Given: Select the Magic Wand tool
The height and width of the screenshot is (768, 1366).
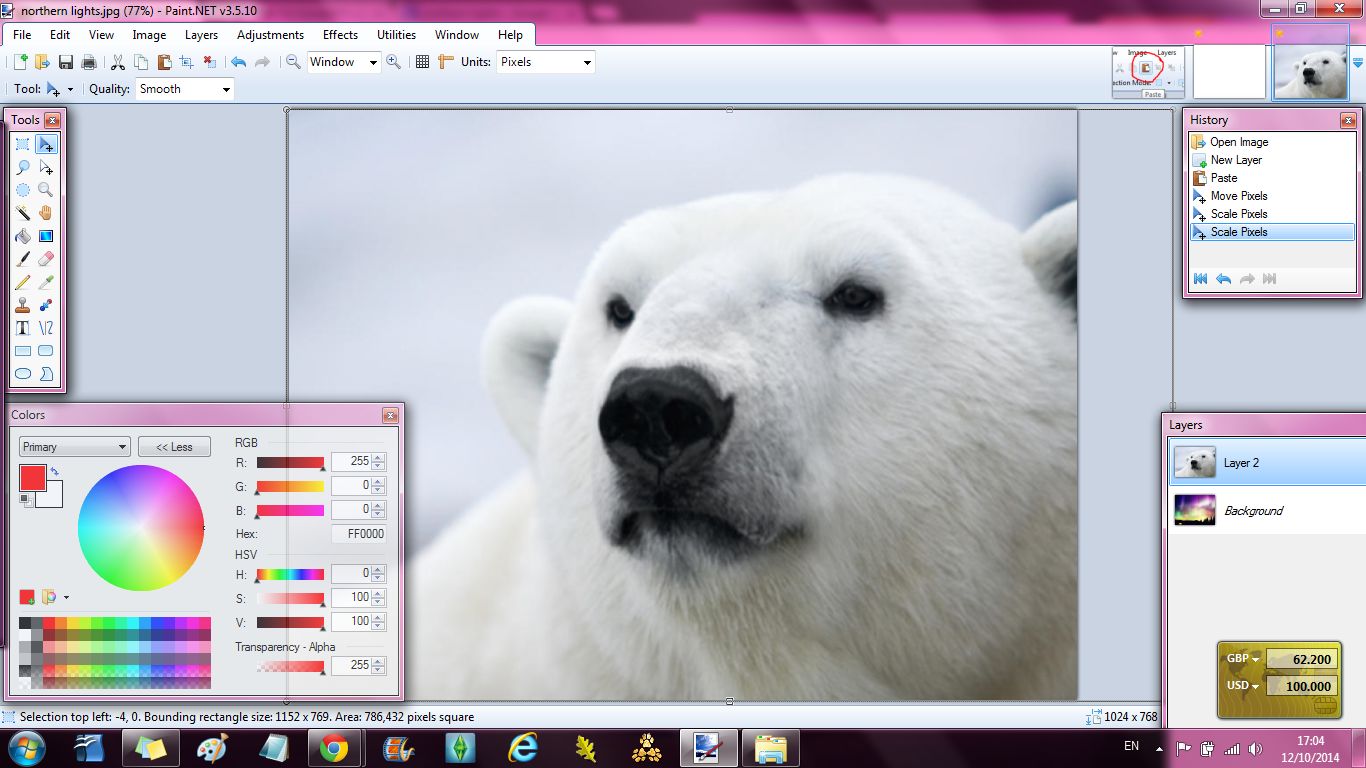Looking at the screenshot, I should coord(22,213).
